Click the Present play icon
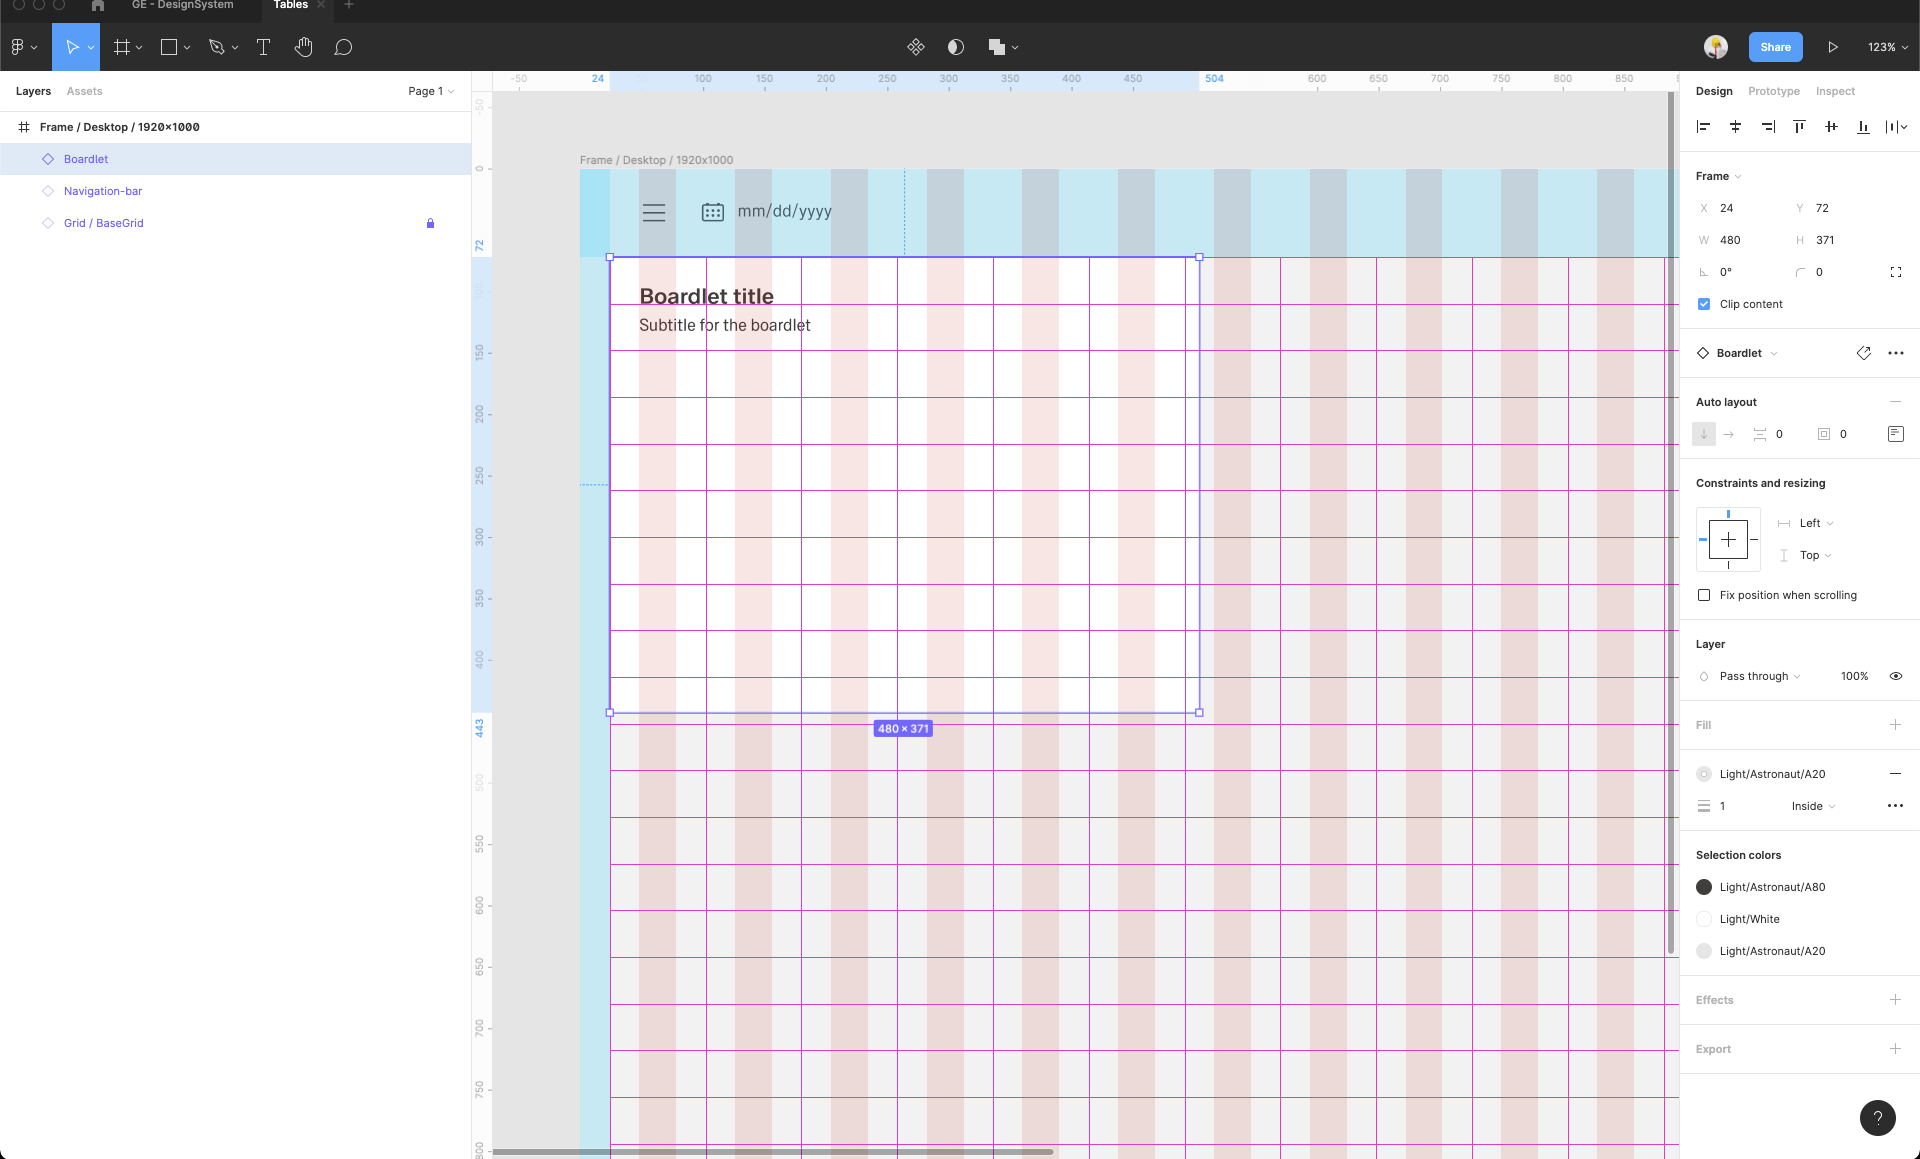Screen dimensions: 1920x1159 1832,47
